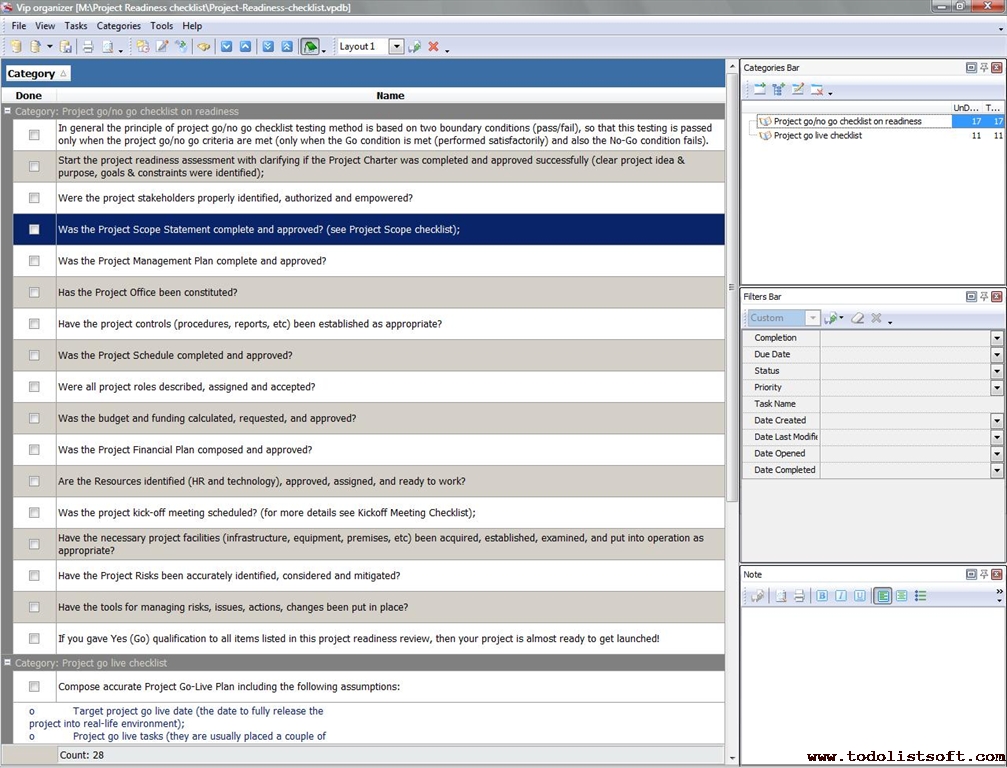Screen dimensions: 1007x768
Task: Toggle Italic formatting in Note panel
Action: coord(841,596)
